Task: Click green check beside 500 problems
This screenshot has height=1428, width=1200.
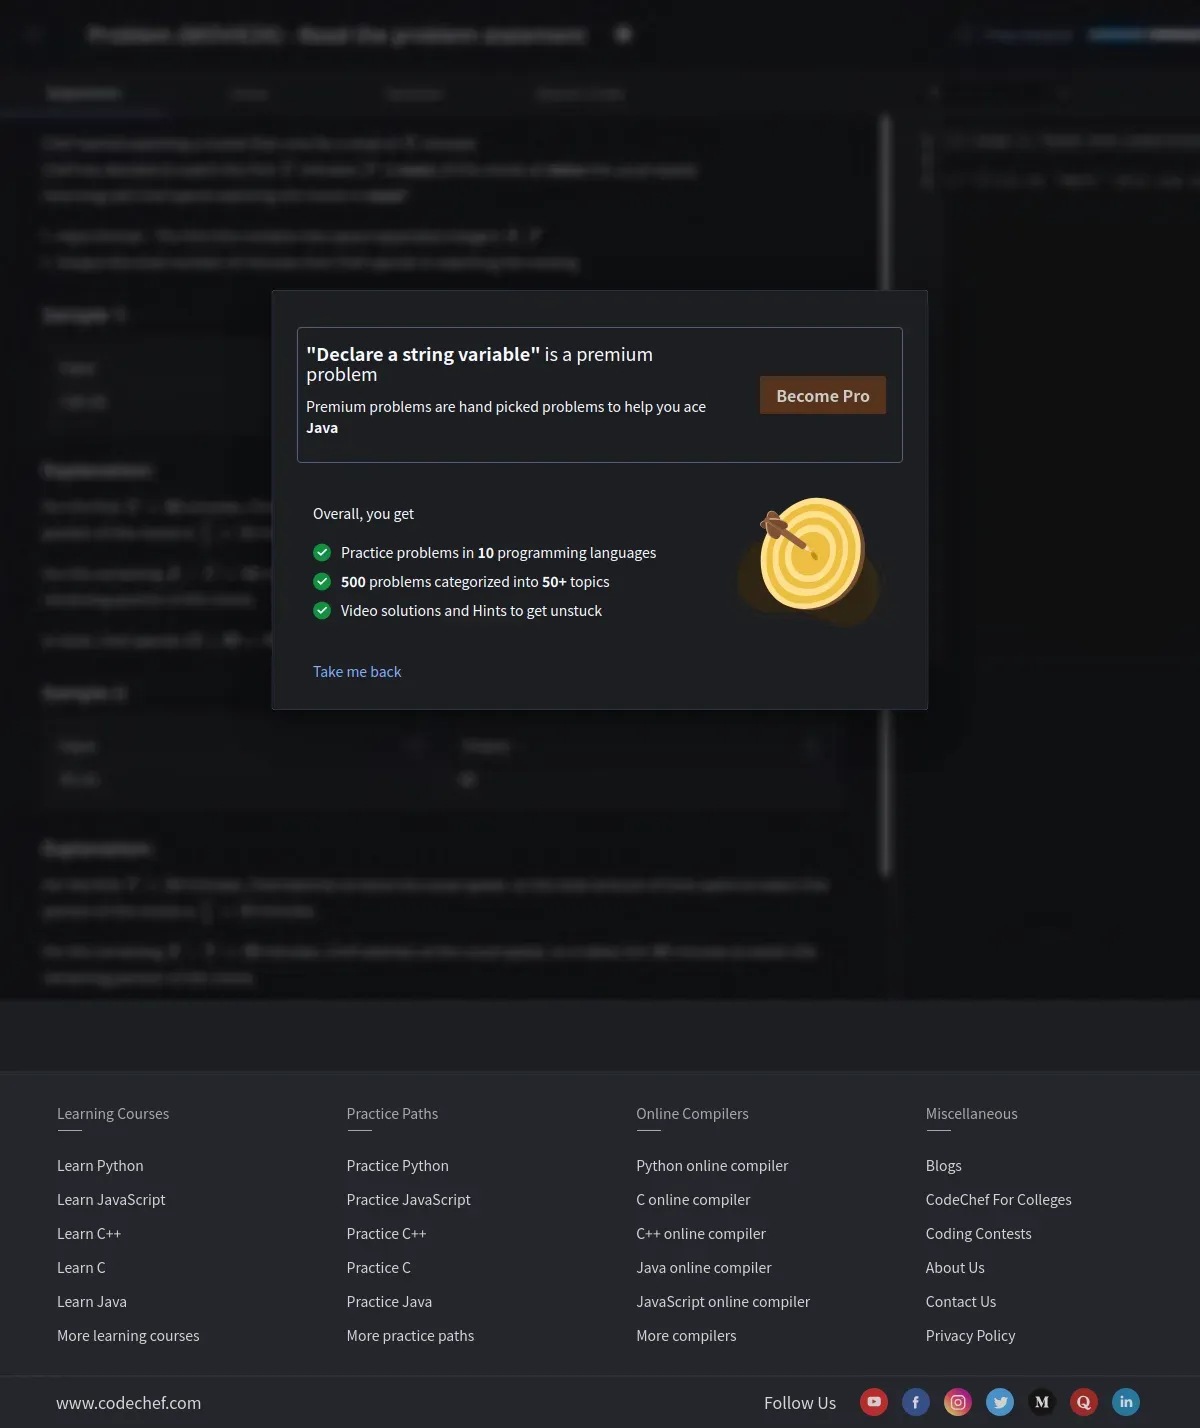Action: [x=322, y=581]
